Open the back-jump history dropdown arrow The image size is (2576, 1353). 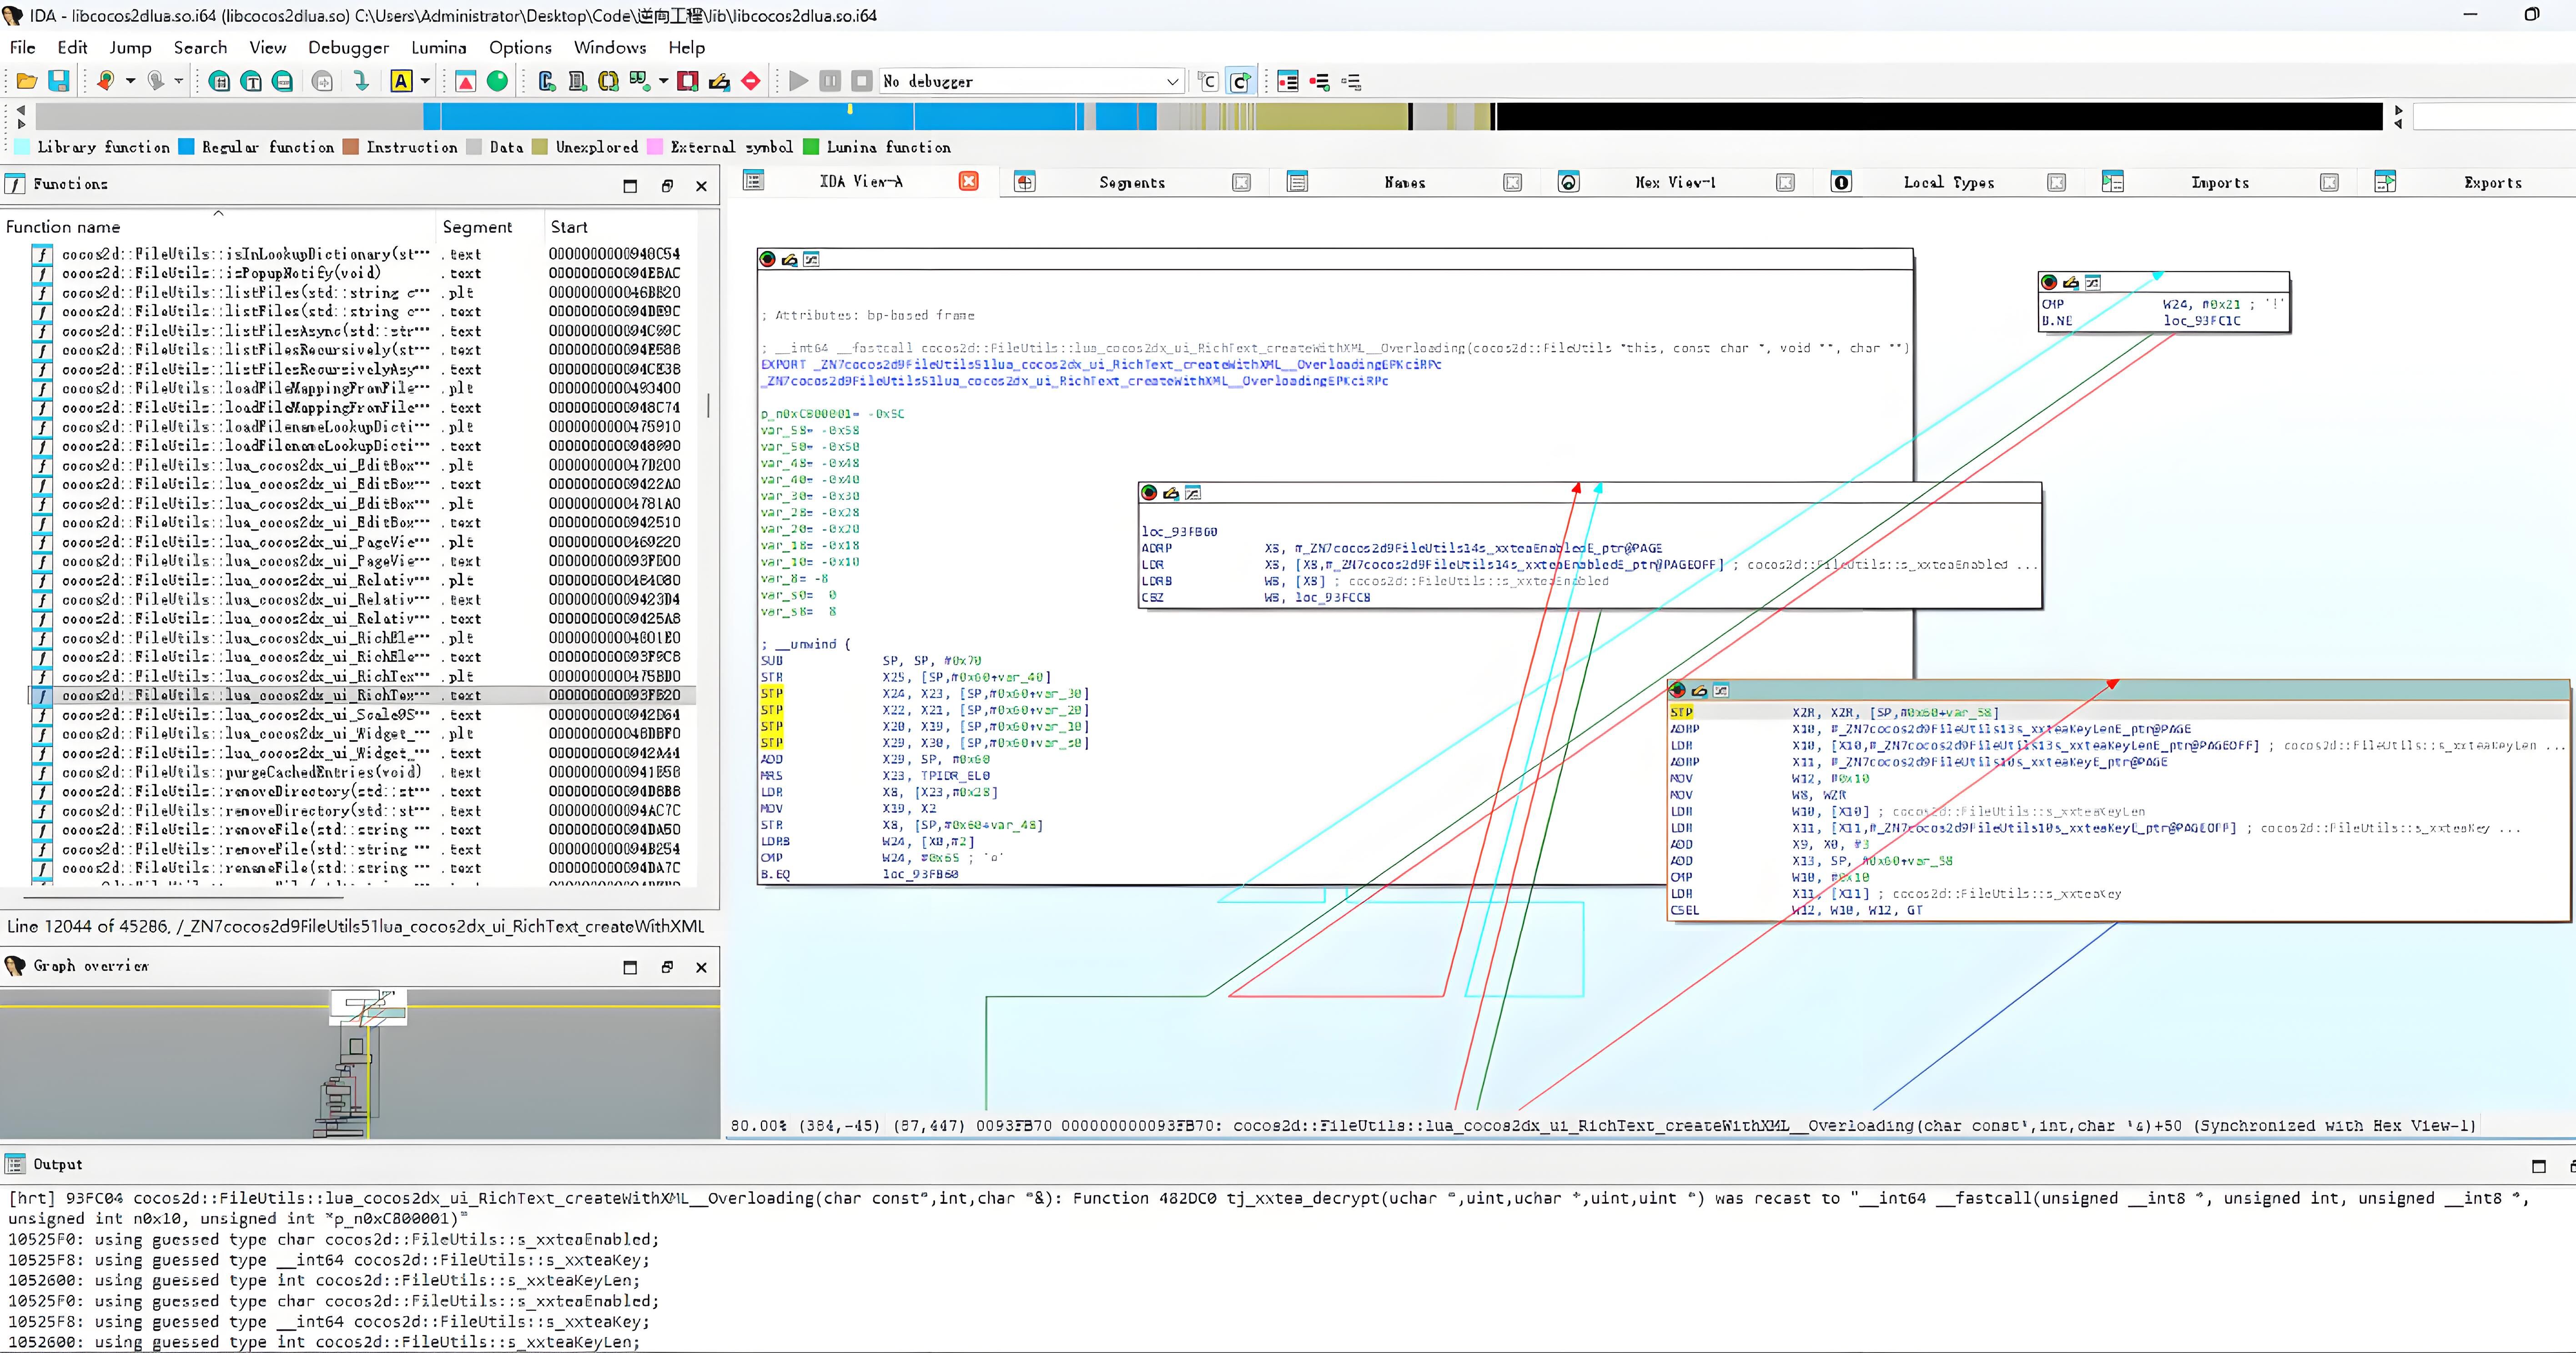(x=130, y=81)
